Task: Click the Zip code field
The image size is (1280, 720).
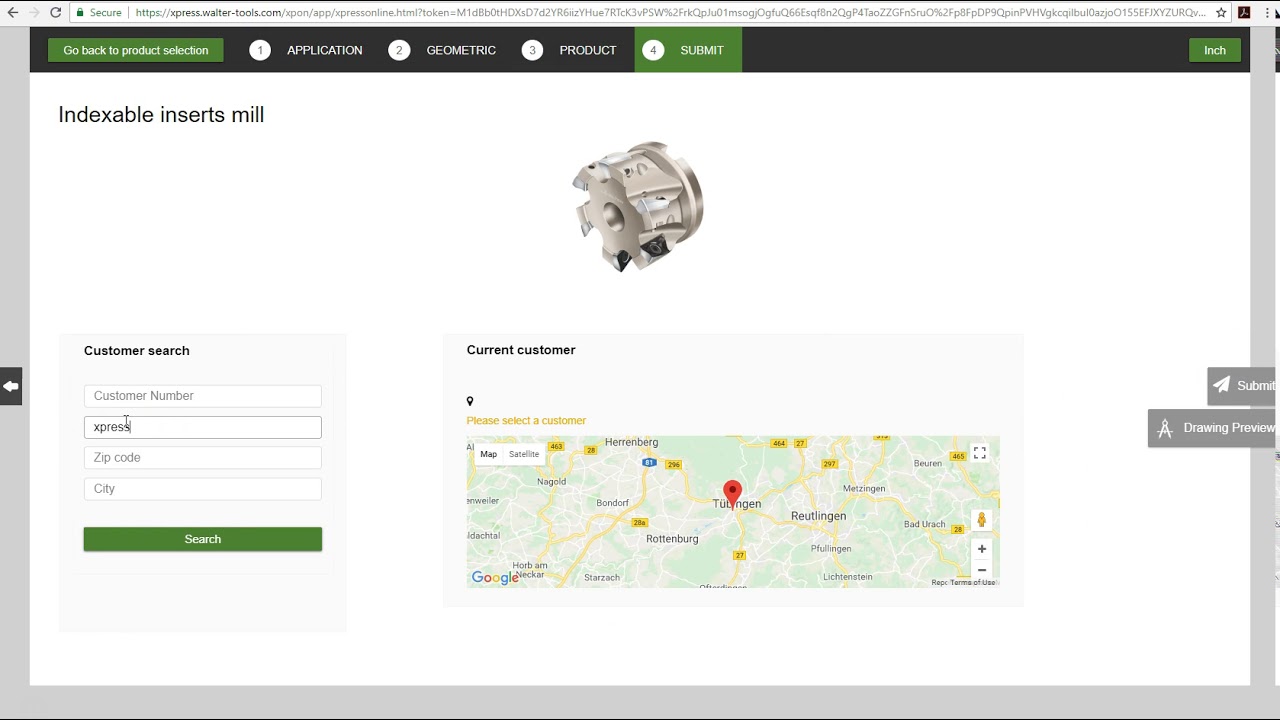Action: point(203,458)
